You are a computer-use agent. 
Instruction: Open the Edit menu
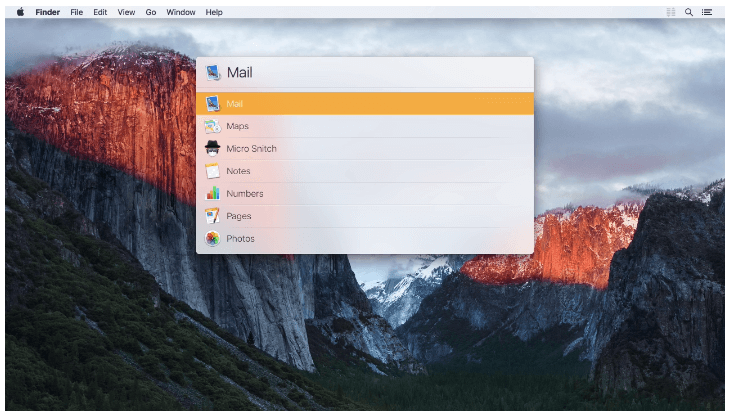(100, 12)
